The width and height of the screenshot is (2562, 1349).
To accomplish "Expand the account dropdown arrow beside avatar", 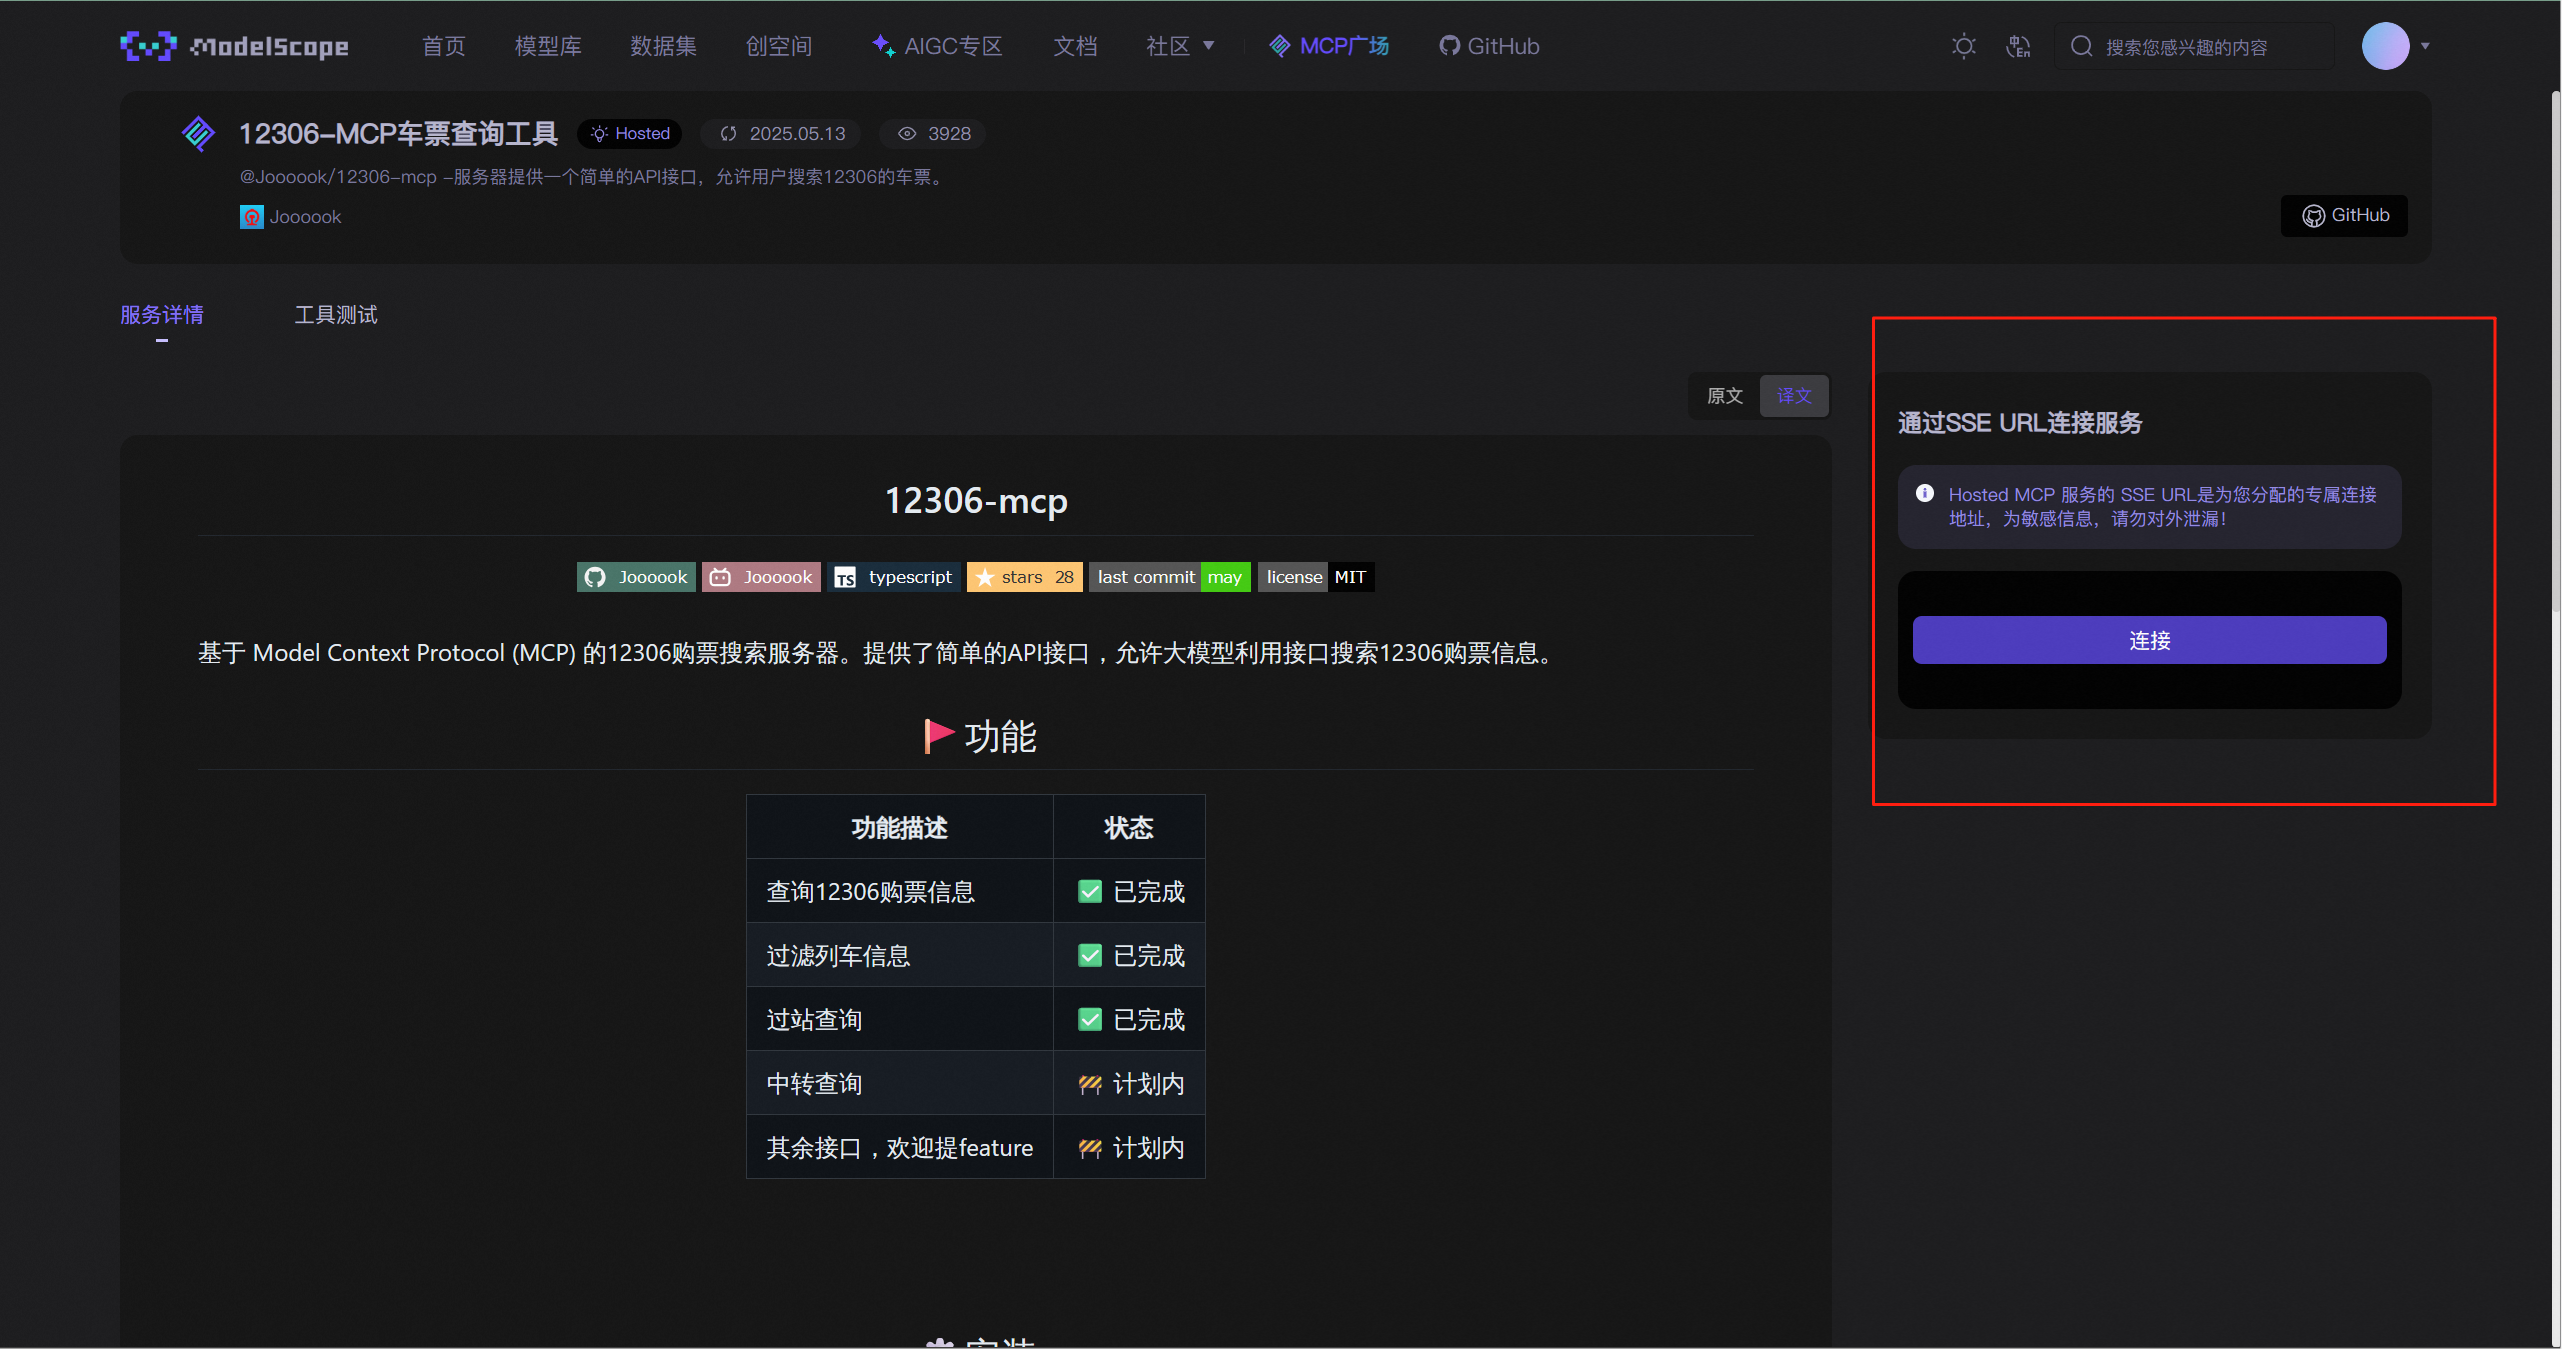I will [x=2425, y=46].
